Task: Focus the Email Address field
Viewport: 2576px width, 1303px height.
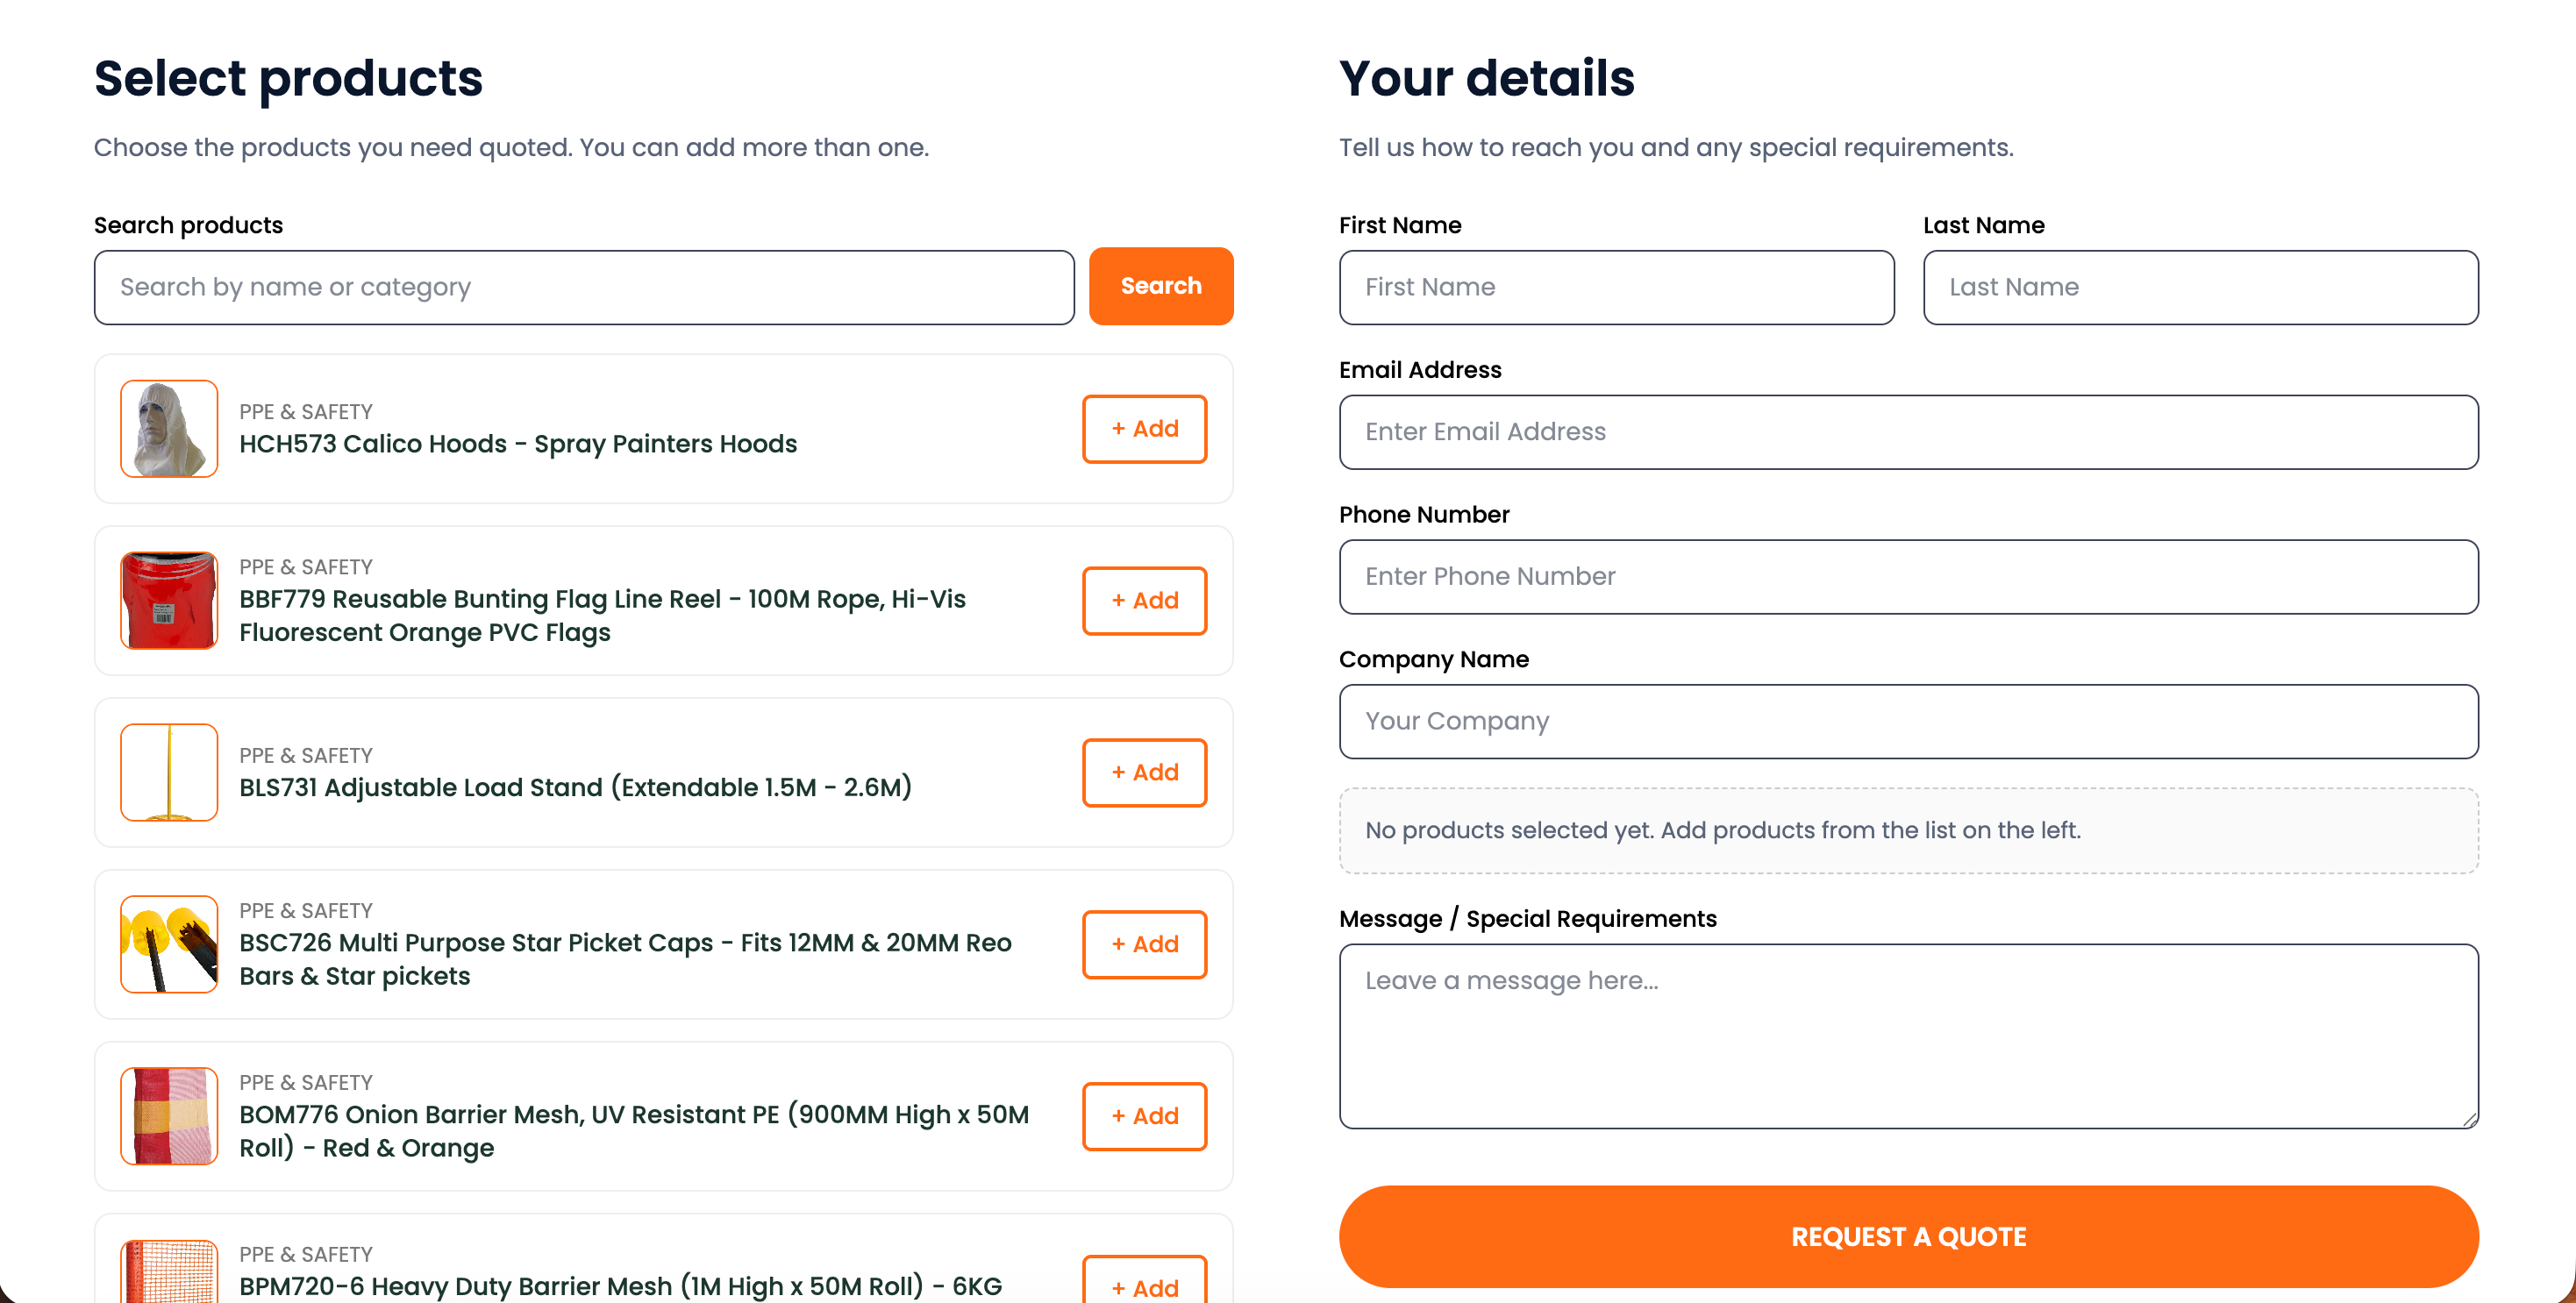Action: tap(1908, 432)
